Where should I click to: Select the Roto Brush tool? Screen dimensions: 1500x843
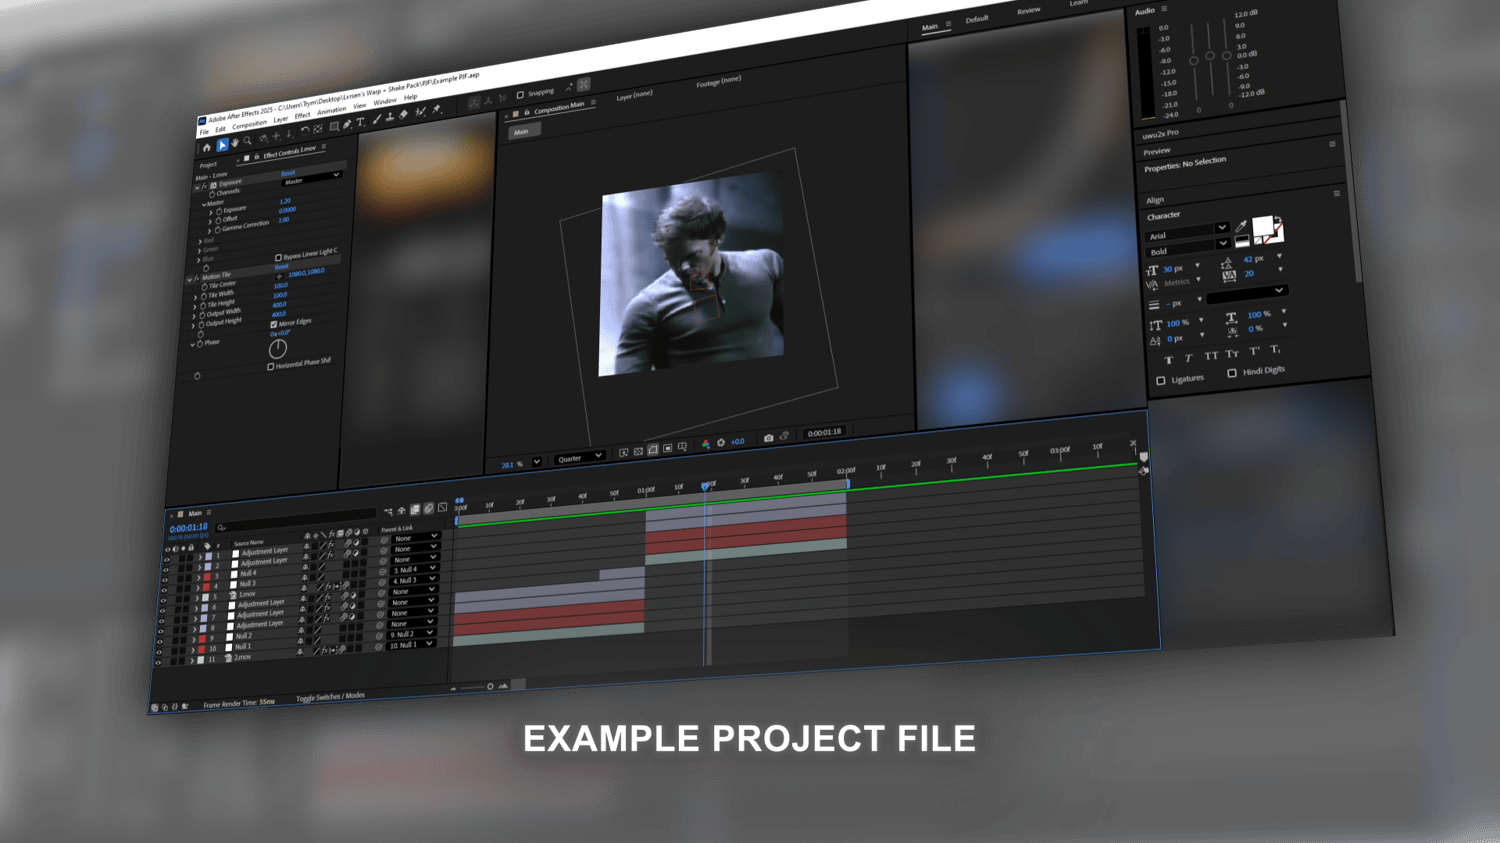pyautogui.click(x=420, y=112)
